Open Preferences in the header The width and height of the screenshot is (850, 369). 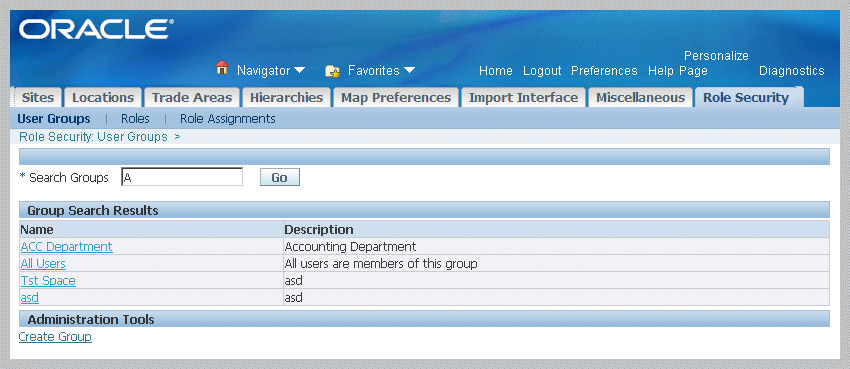point(604,71)
